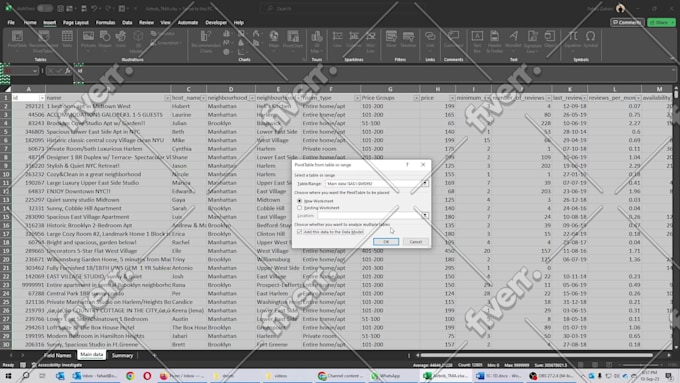Switch to the Data ribbon tab
This screenshot has height=383, width=680.
click(127, 23)
